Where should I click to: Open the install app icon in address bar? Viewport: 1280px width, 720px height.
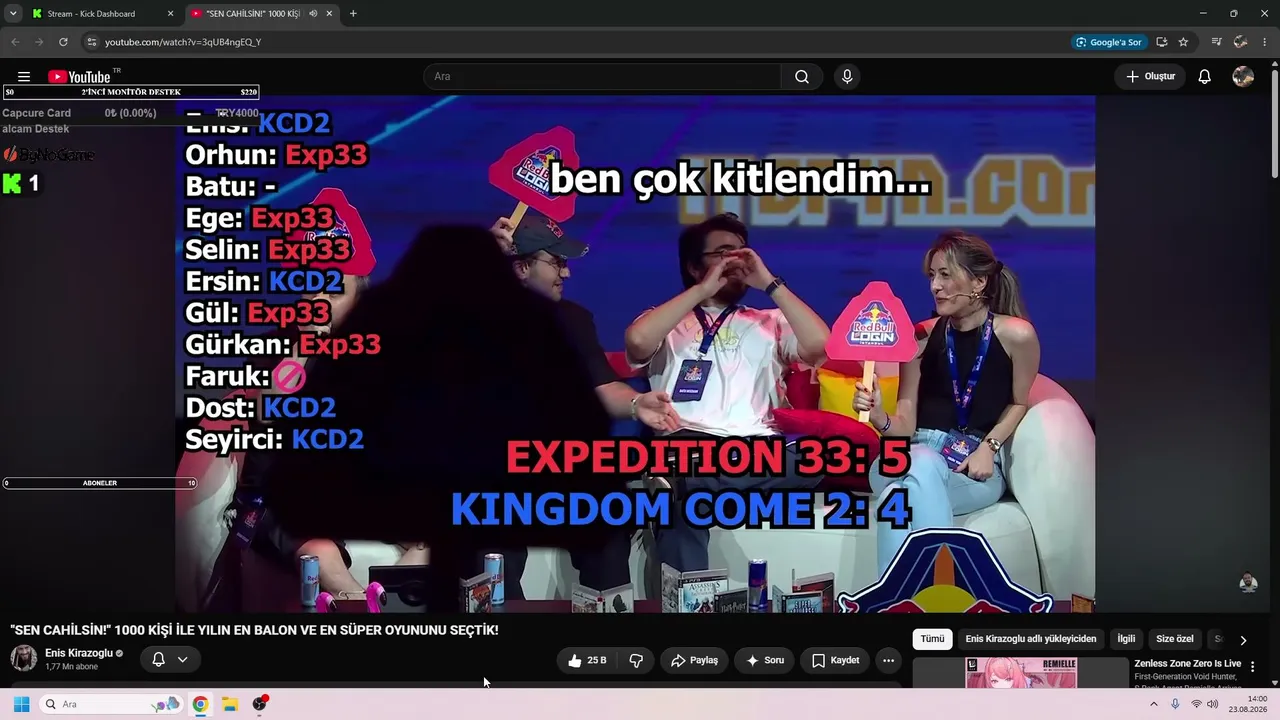tap(1161, 42)
